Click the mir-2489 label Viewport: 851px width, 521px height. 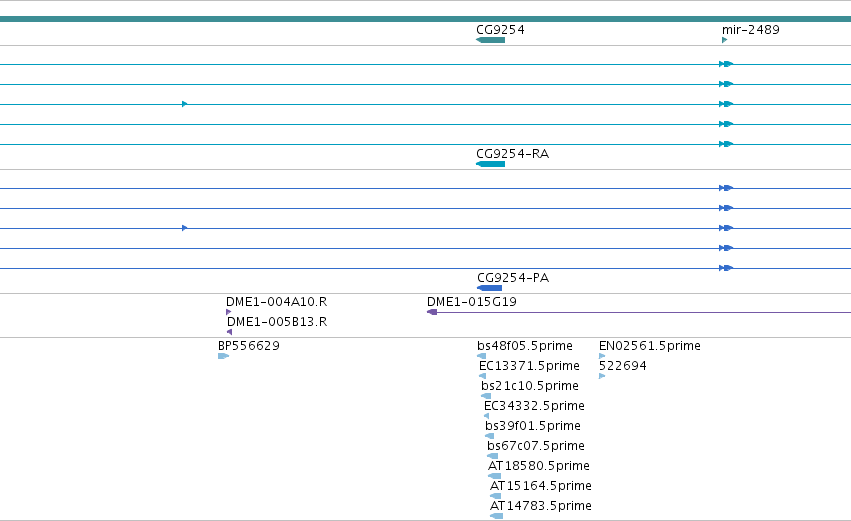(751, 30)
